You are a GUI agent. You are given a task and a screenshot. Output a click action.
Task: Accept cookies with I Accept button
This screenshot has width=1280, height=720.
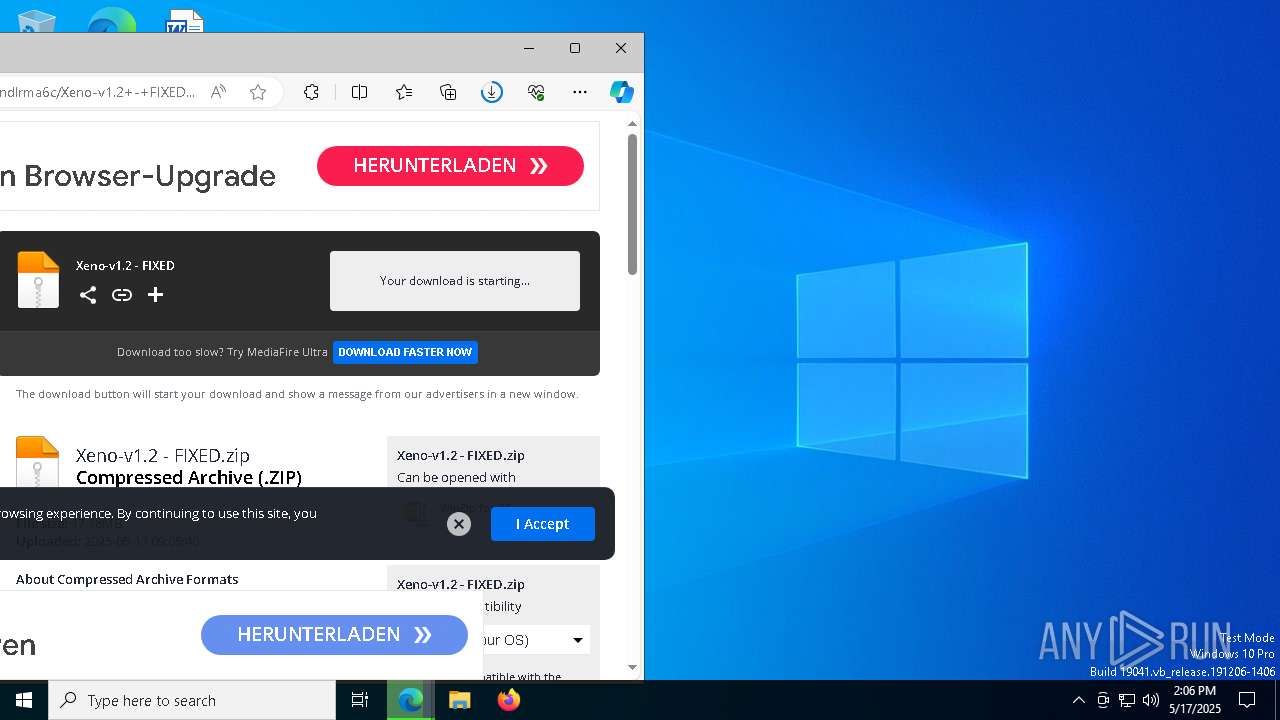point(543,524)
